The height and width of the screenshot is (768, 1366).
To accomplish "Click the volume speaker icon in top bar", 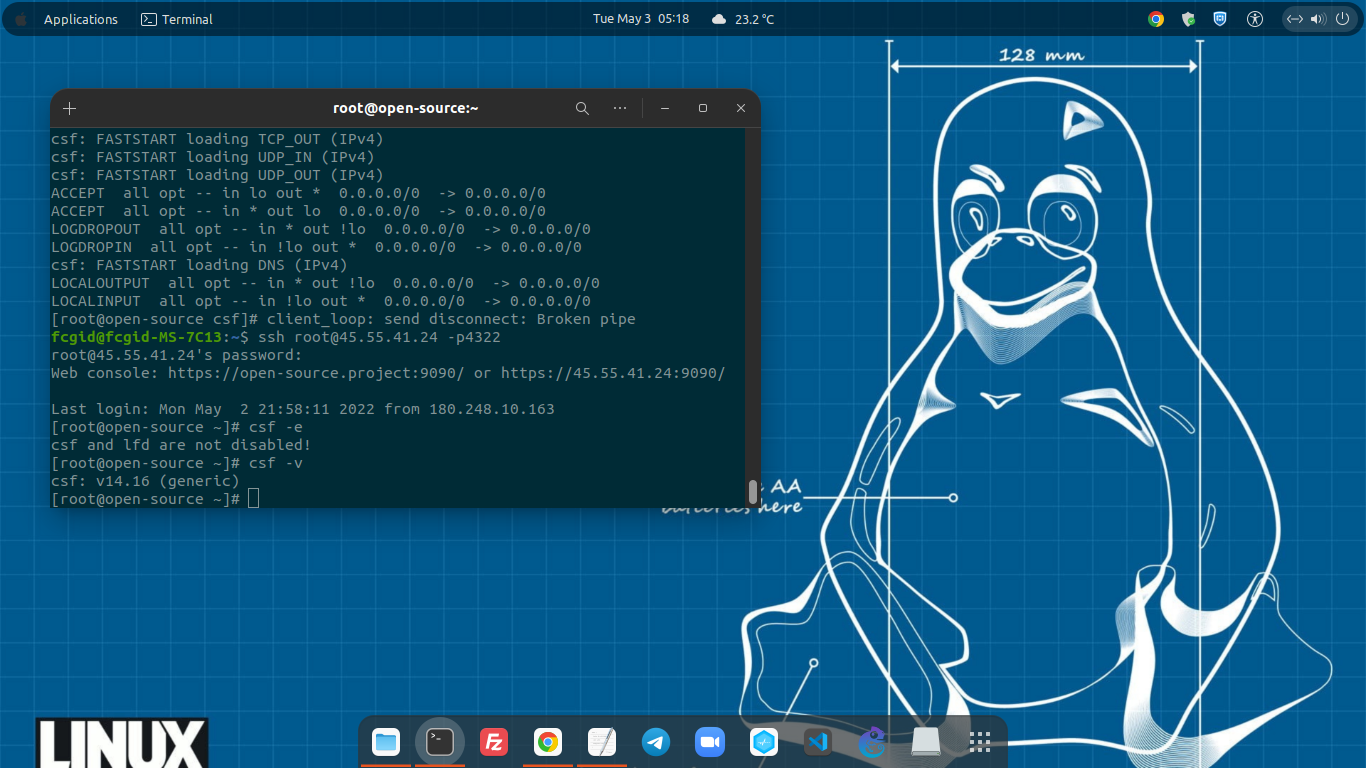I will [x=1318, y=19].
